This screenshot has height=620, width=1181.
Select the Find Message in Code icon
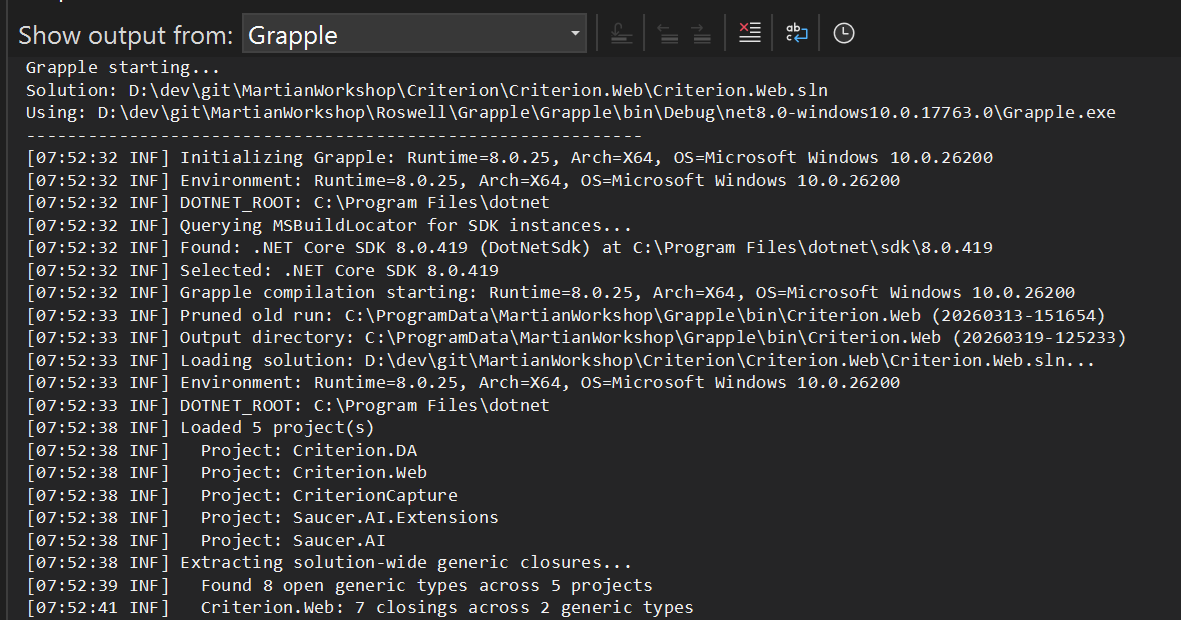point(622,32)
